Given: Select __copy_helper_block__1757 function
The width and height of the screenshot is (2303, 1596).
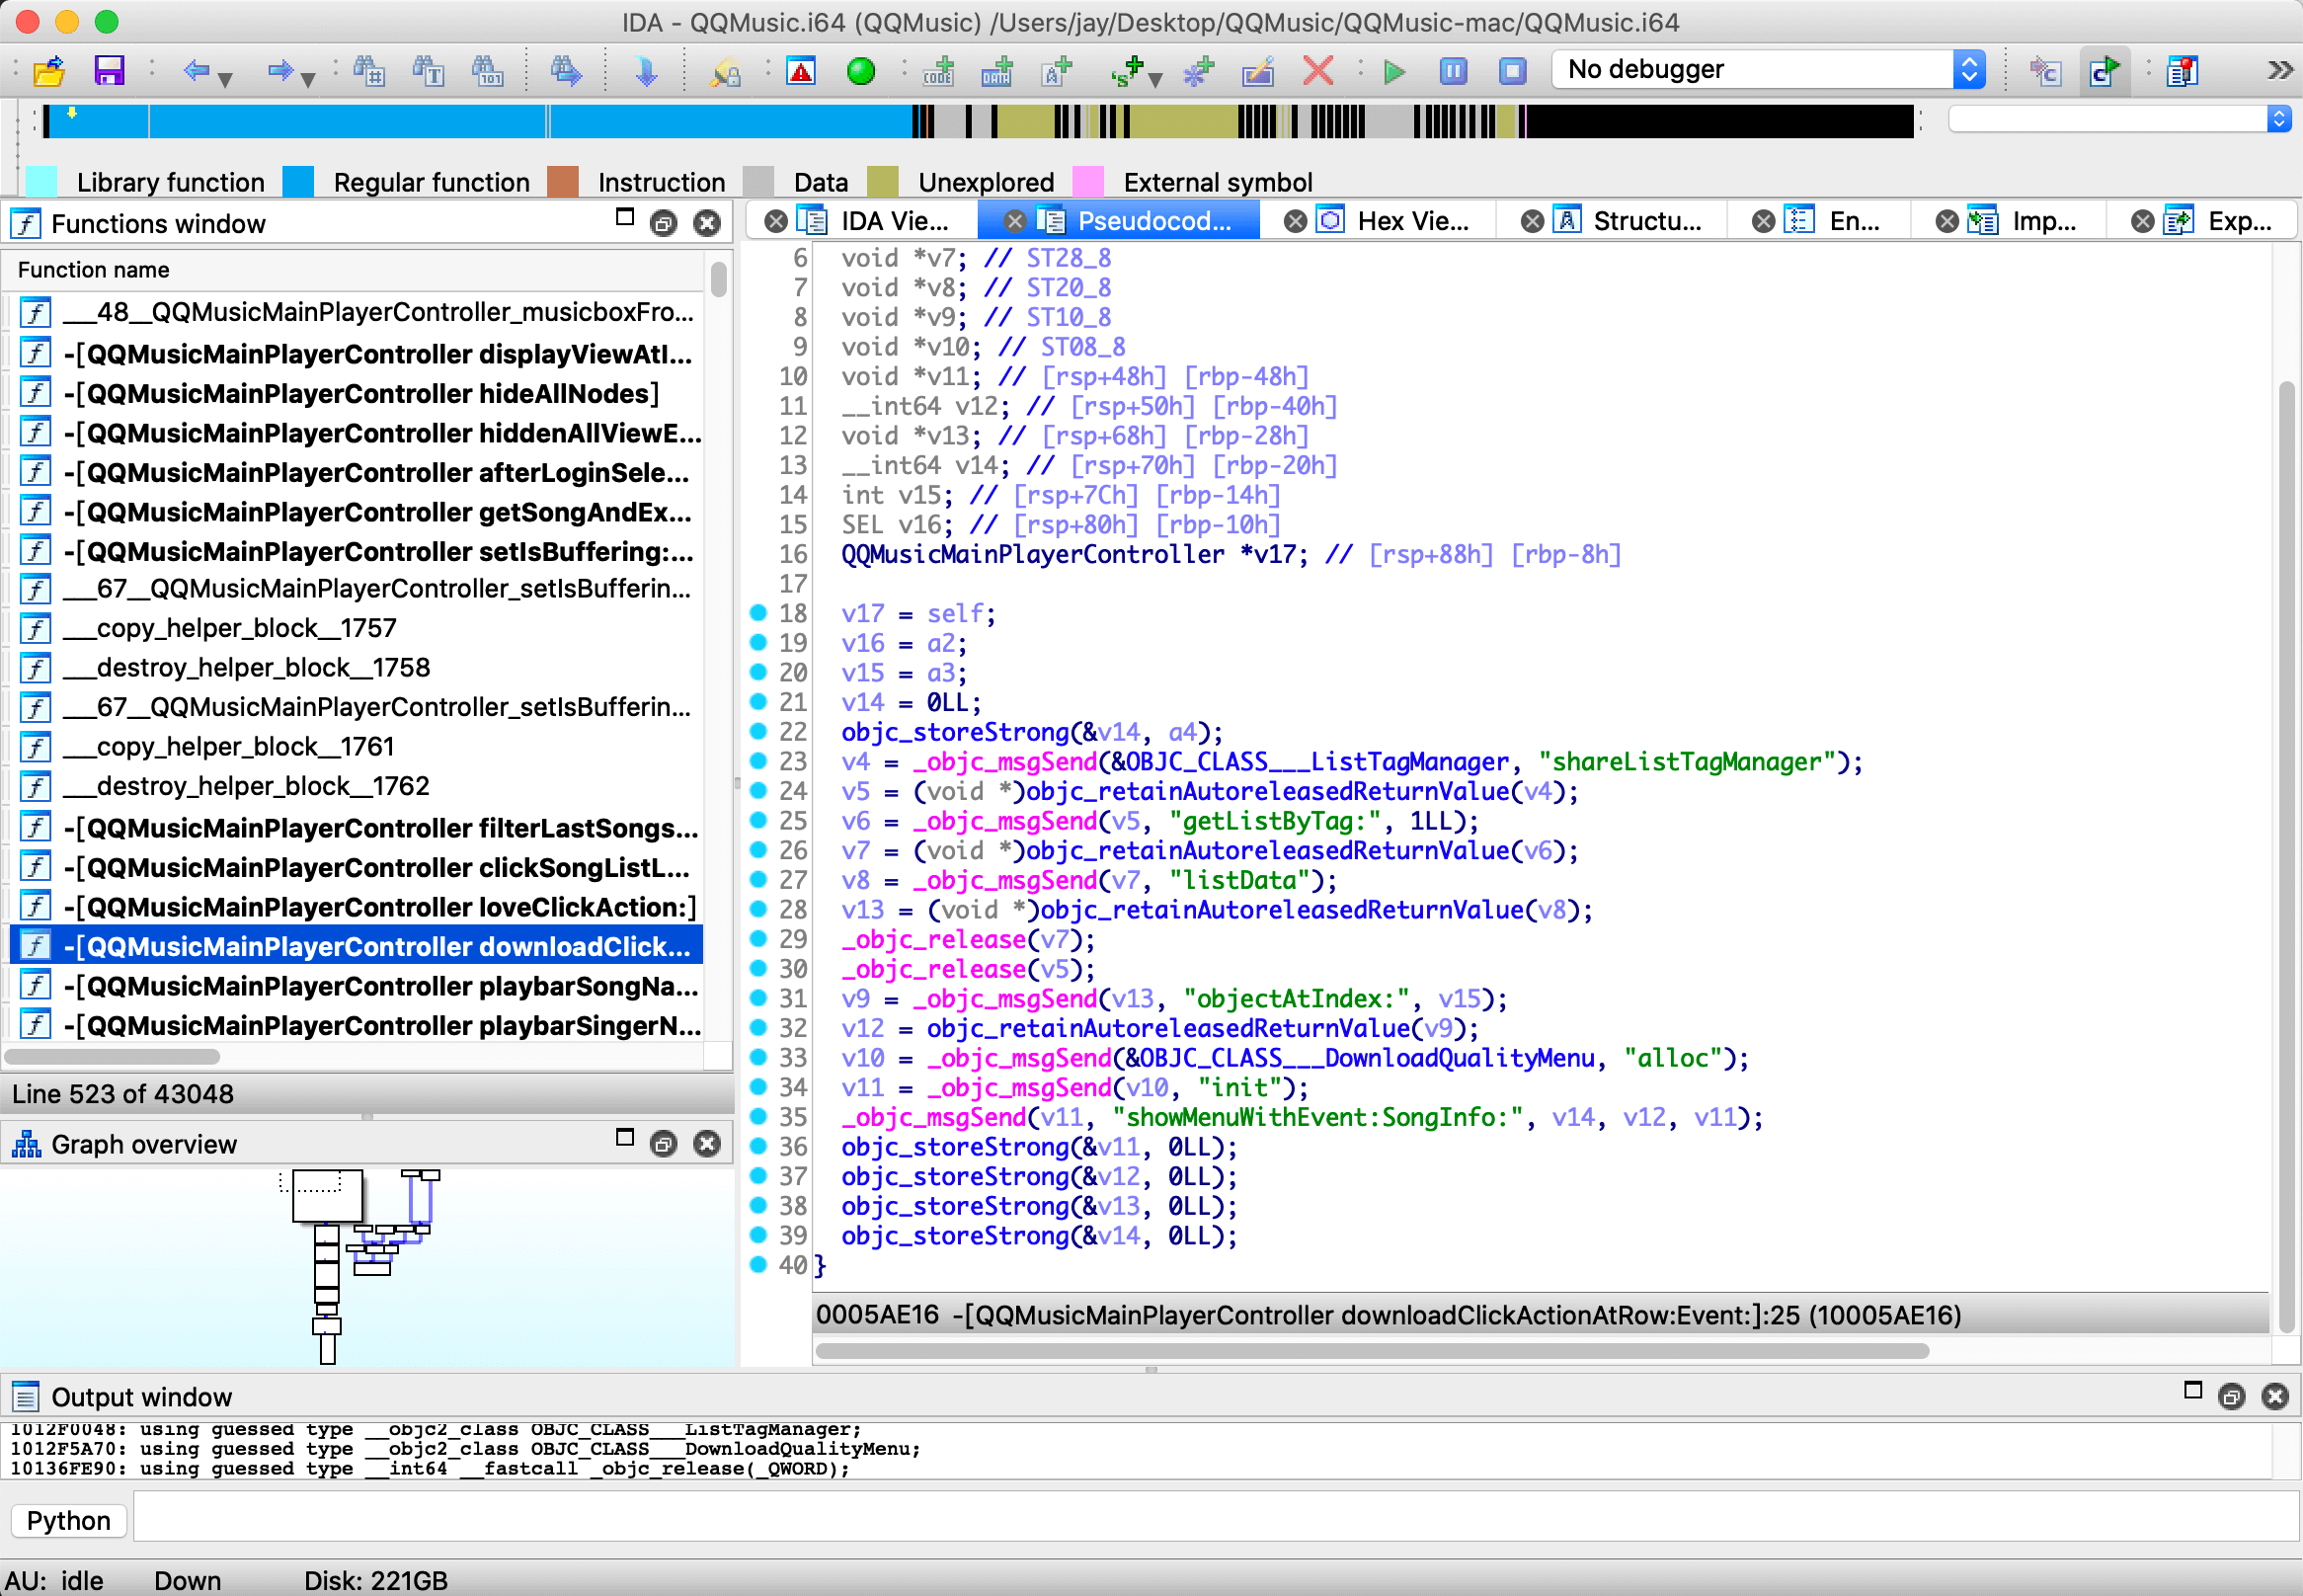Looking at the screenshot, I should coord(357,628).
